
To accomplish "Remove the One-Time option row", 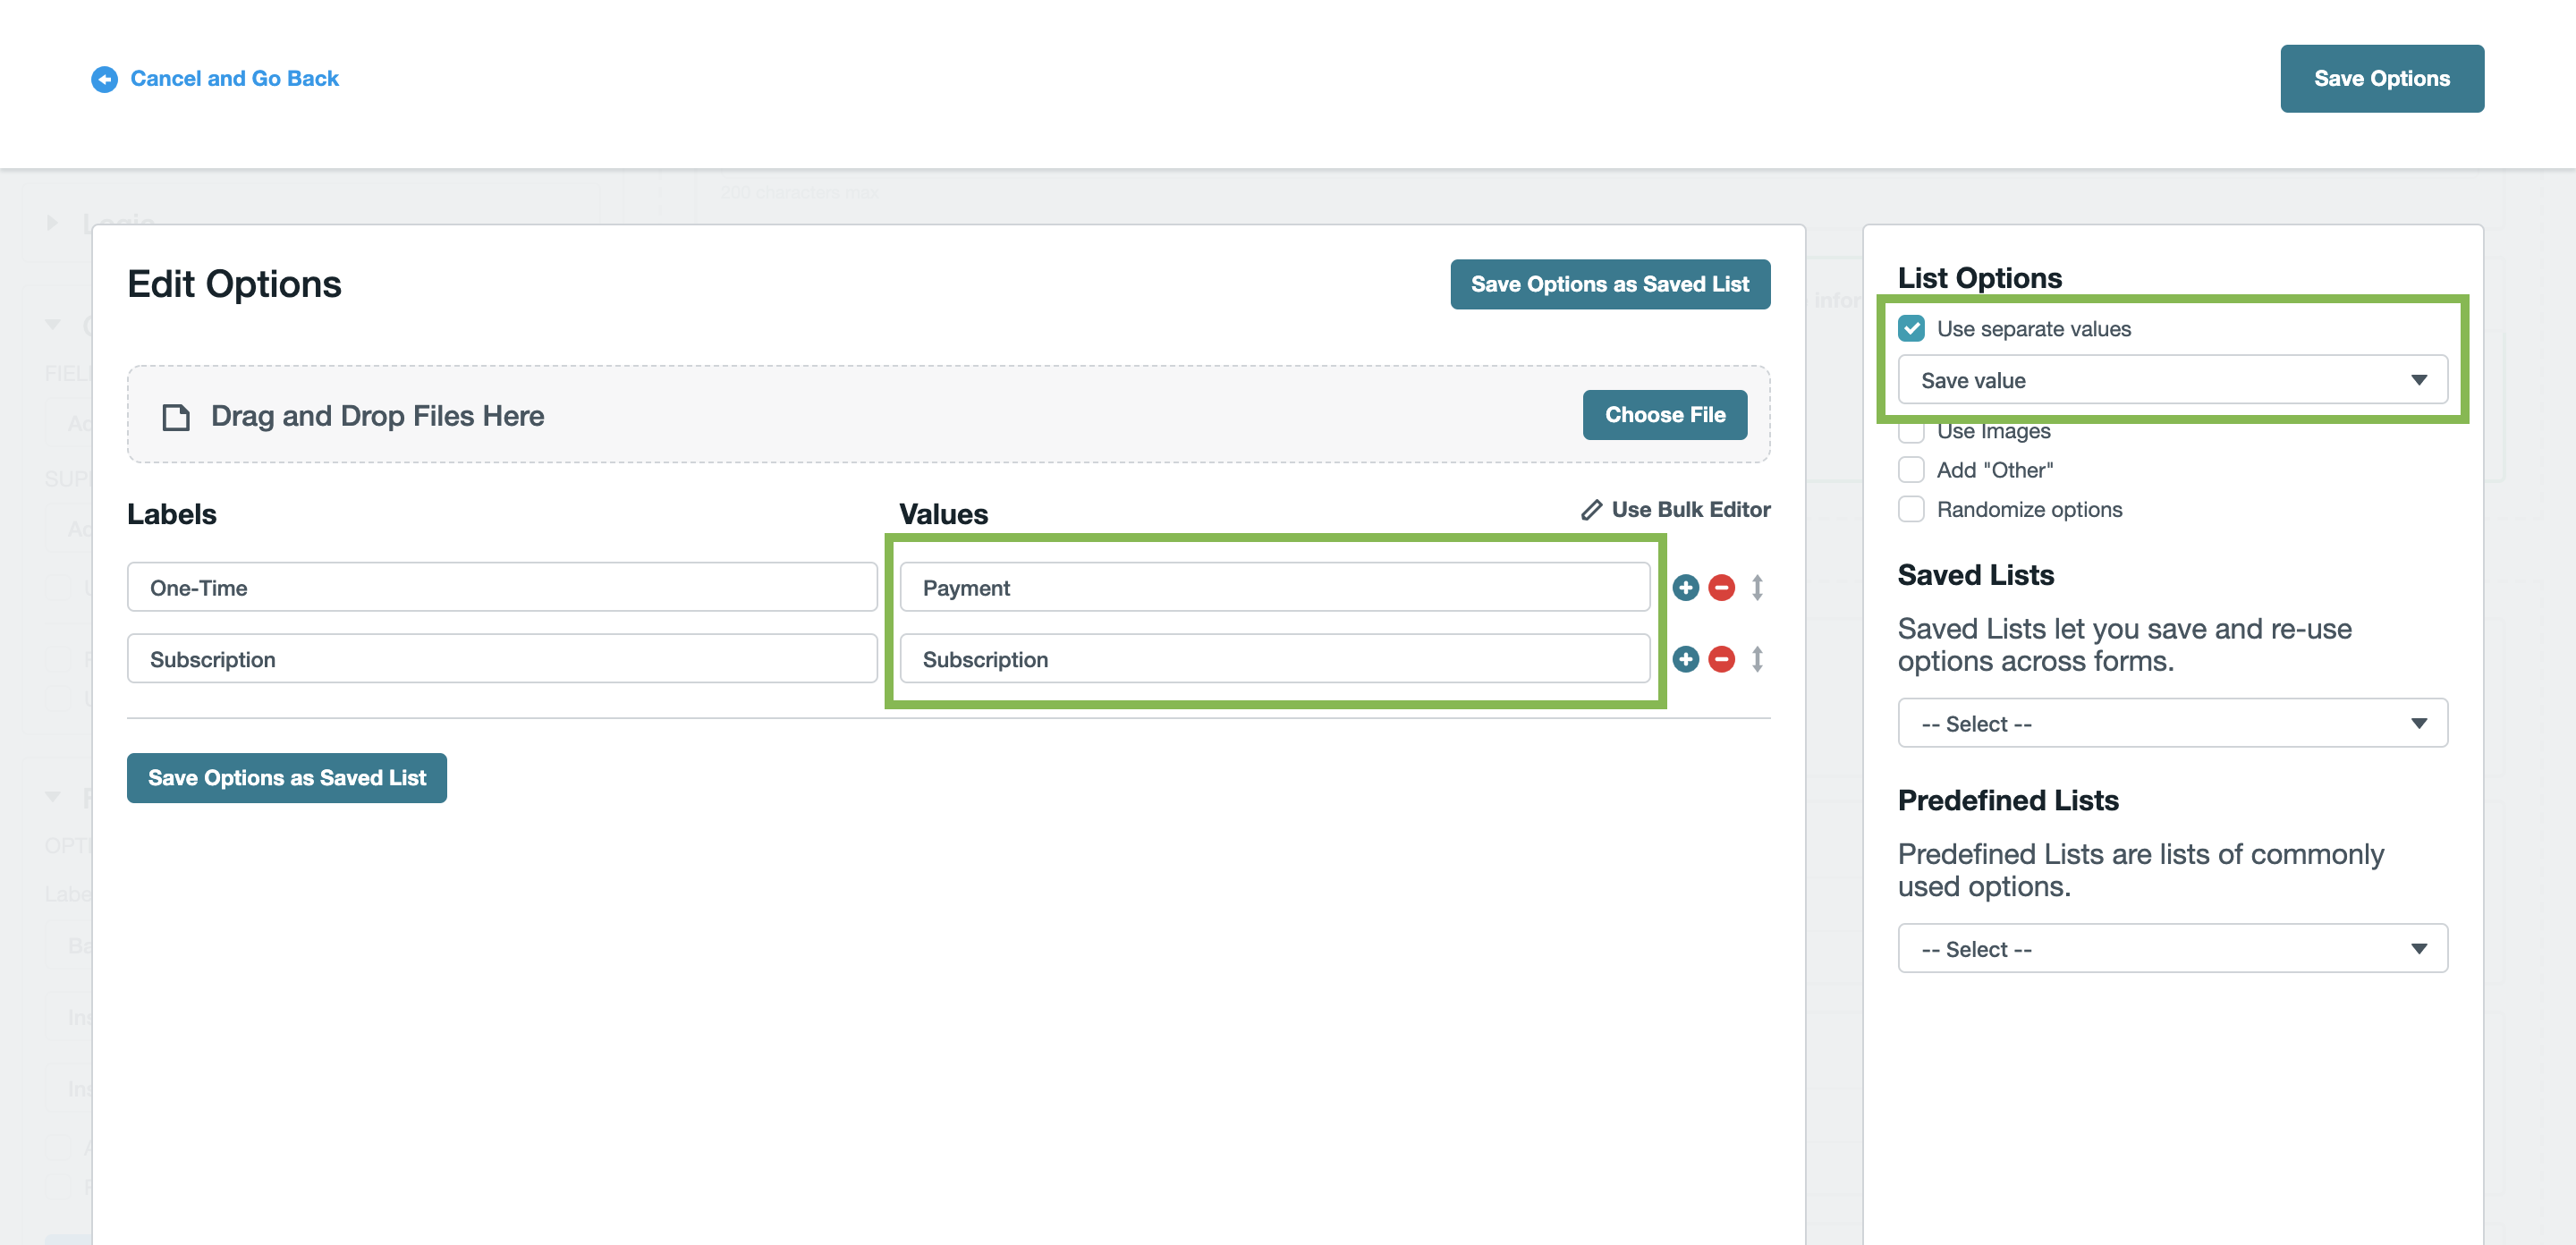I will coord(1721,588).
